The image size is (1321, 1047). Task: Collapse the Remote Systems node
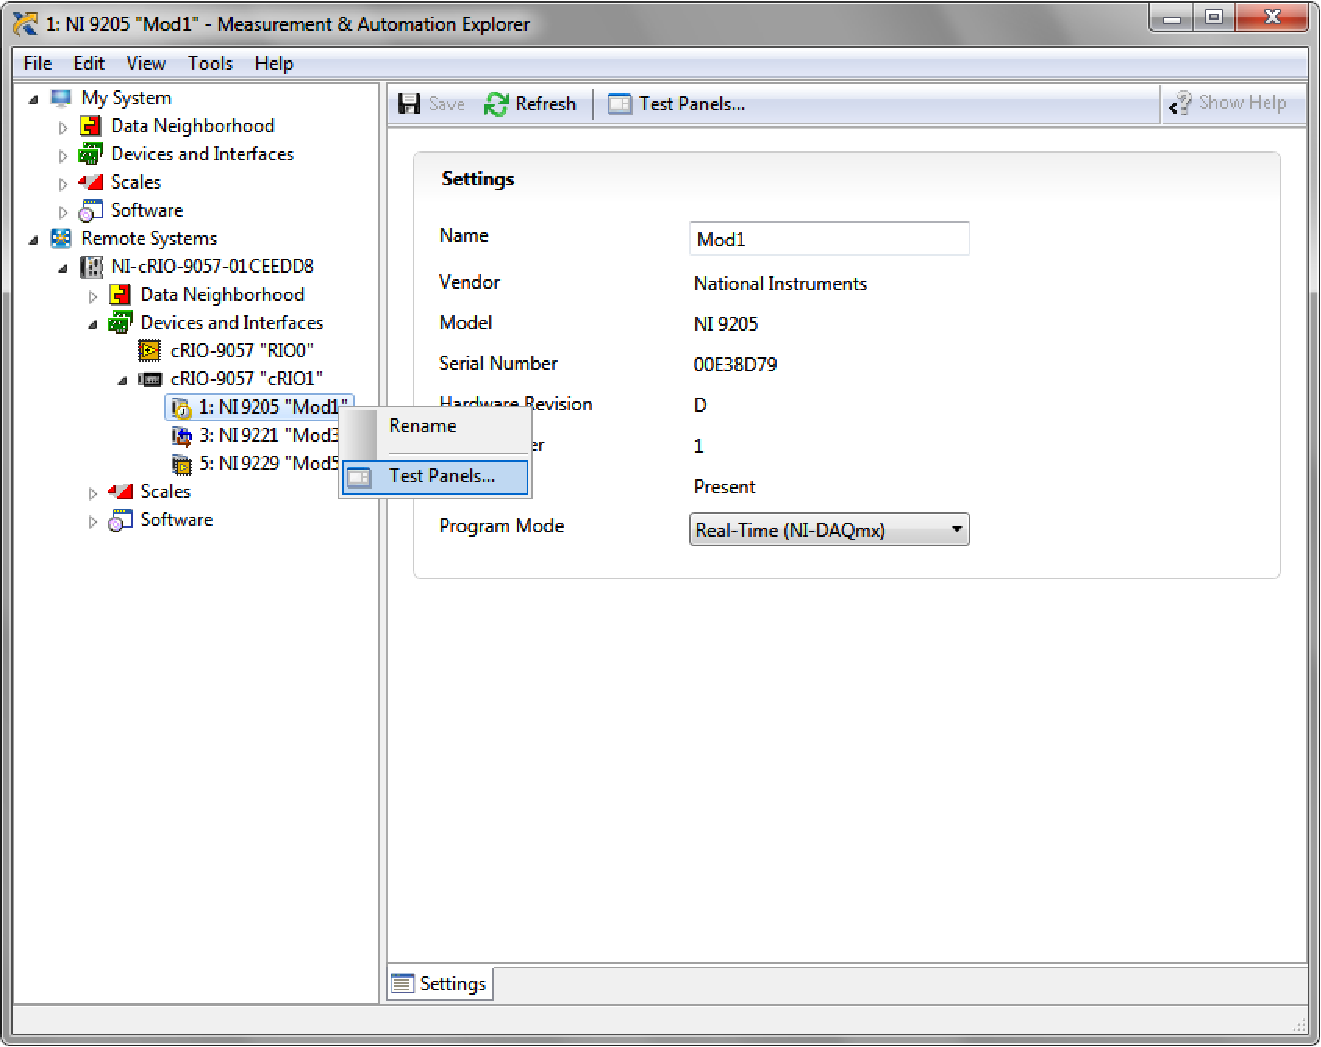click(34, 240)
